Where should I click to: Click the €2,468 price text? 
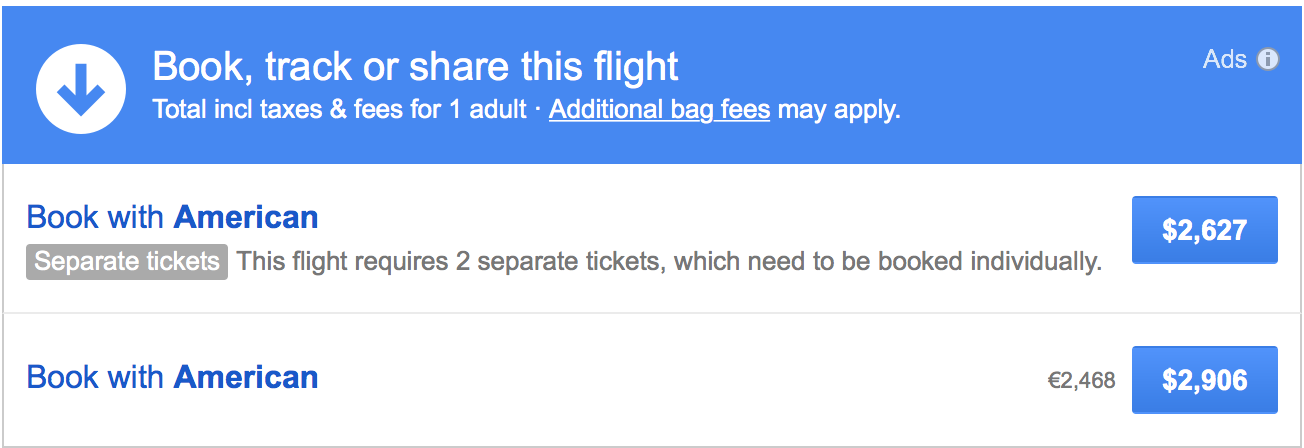pyautogui.click(x=1081, y=381)
